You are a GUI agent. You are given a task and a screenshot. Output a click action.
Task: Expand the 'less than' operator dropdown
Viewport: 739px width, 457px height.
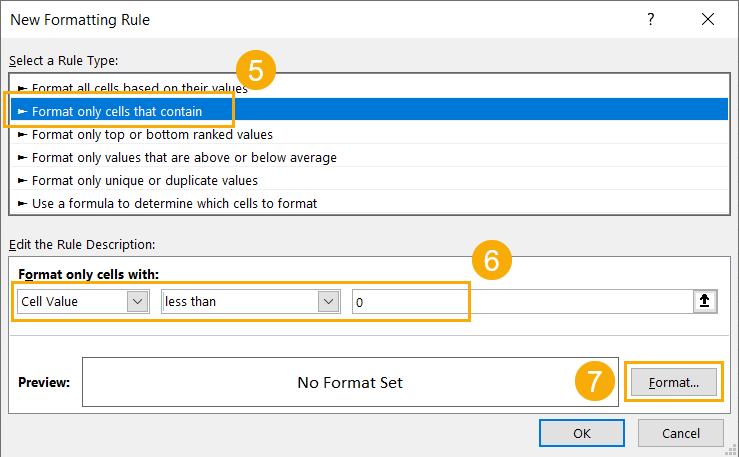coord(328,302)
